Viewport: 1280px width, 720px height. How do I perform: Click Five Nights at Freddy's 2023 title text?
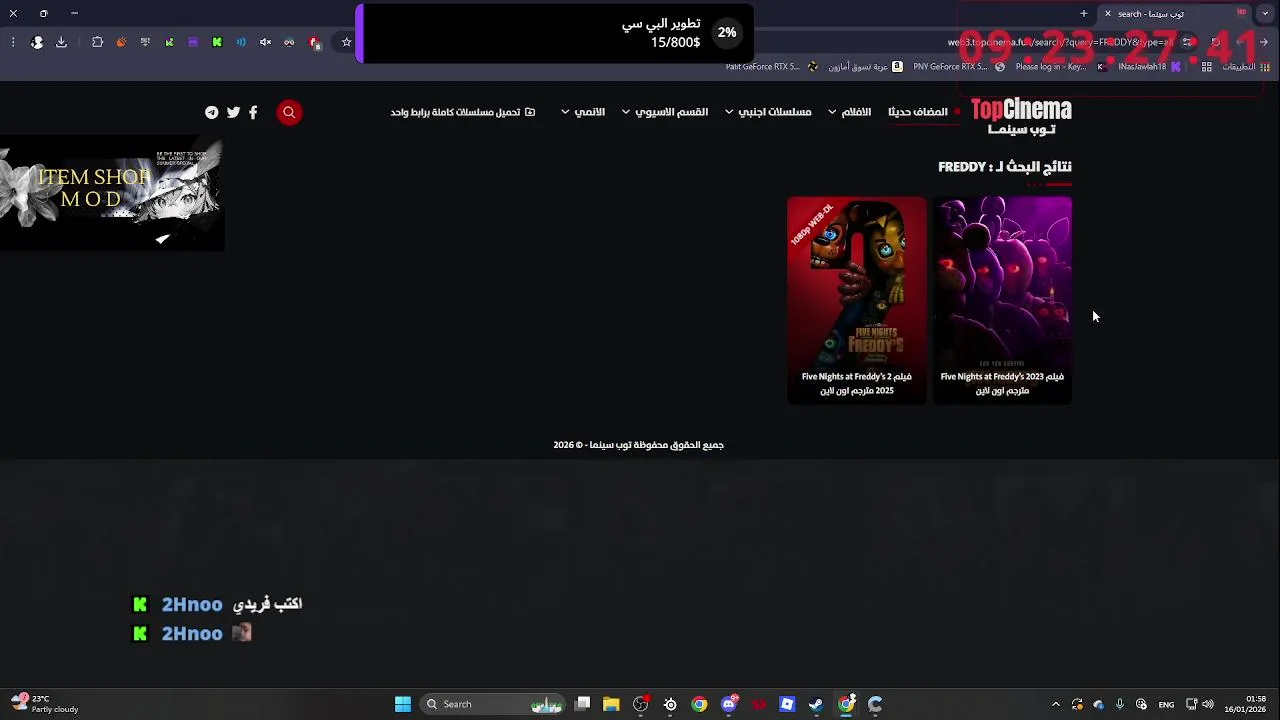(1002, 384)
